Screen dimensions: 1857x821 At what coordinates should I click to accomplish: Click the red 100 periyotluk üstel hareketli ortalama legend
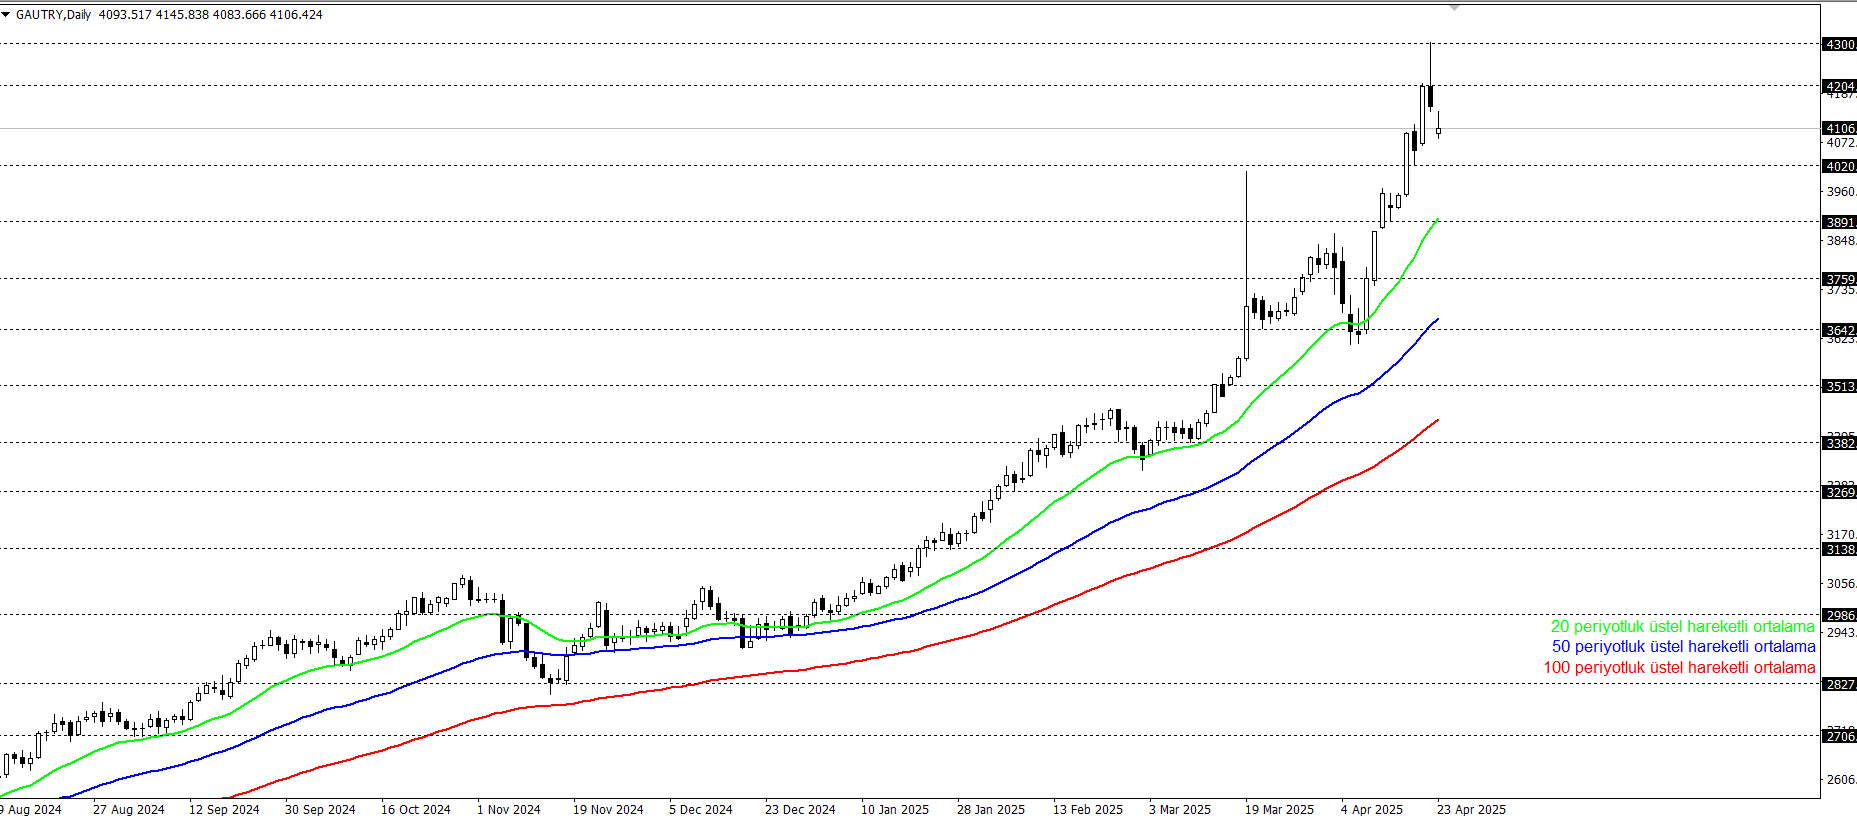point(1679,668)
